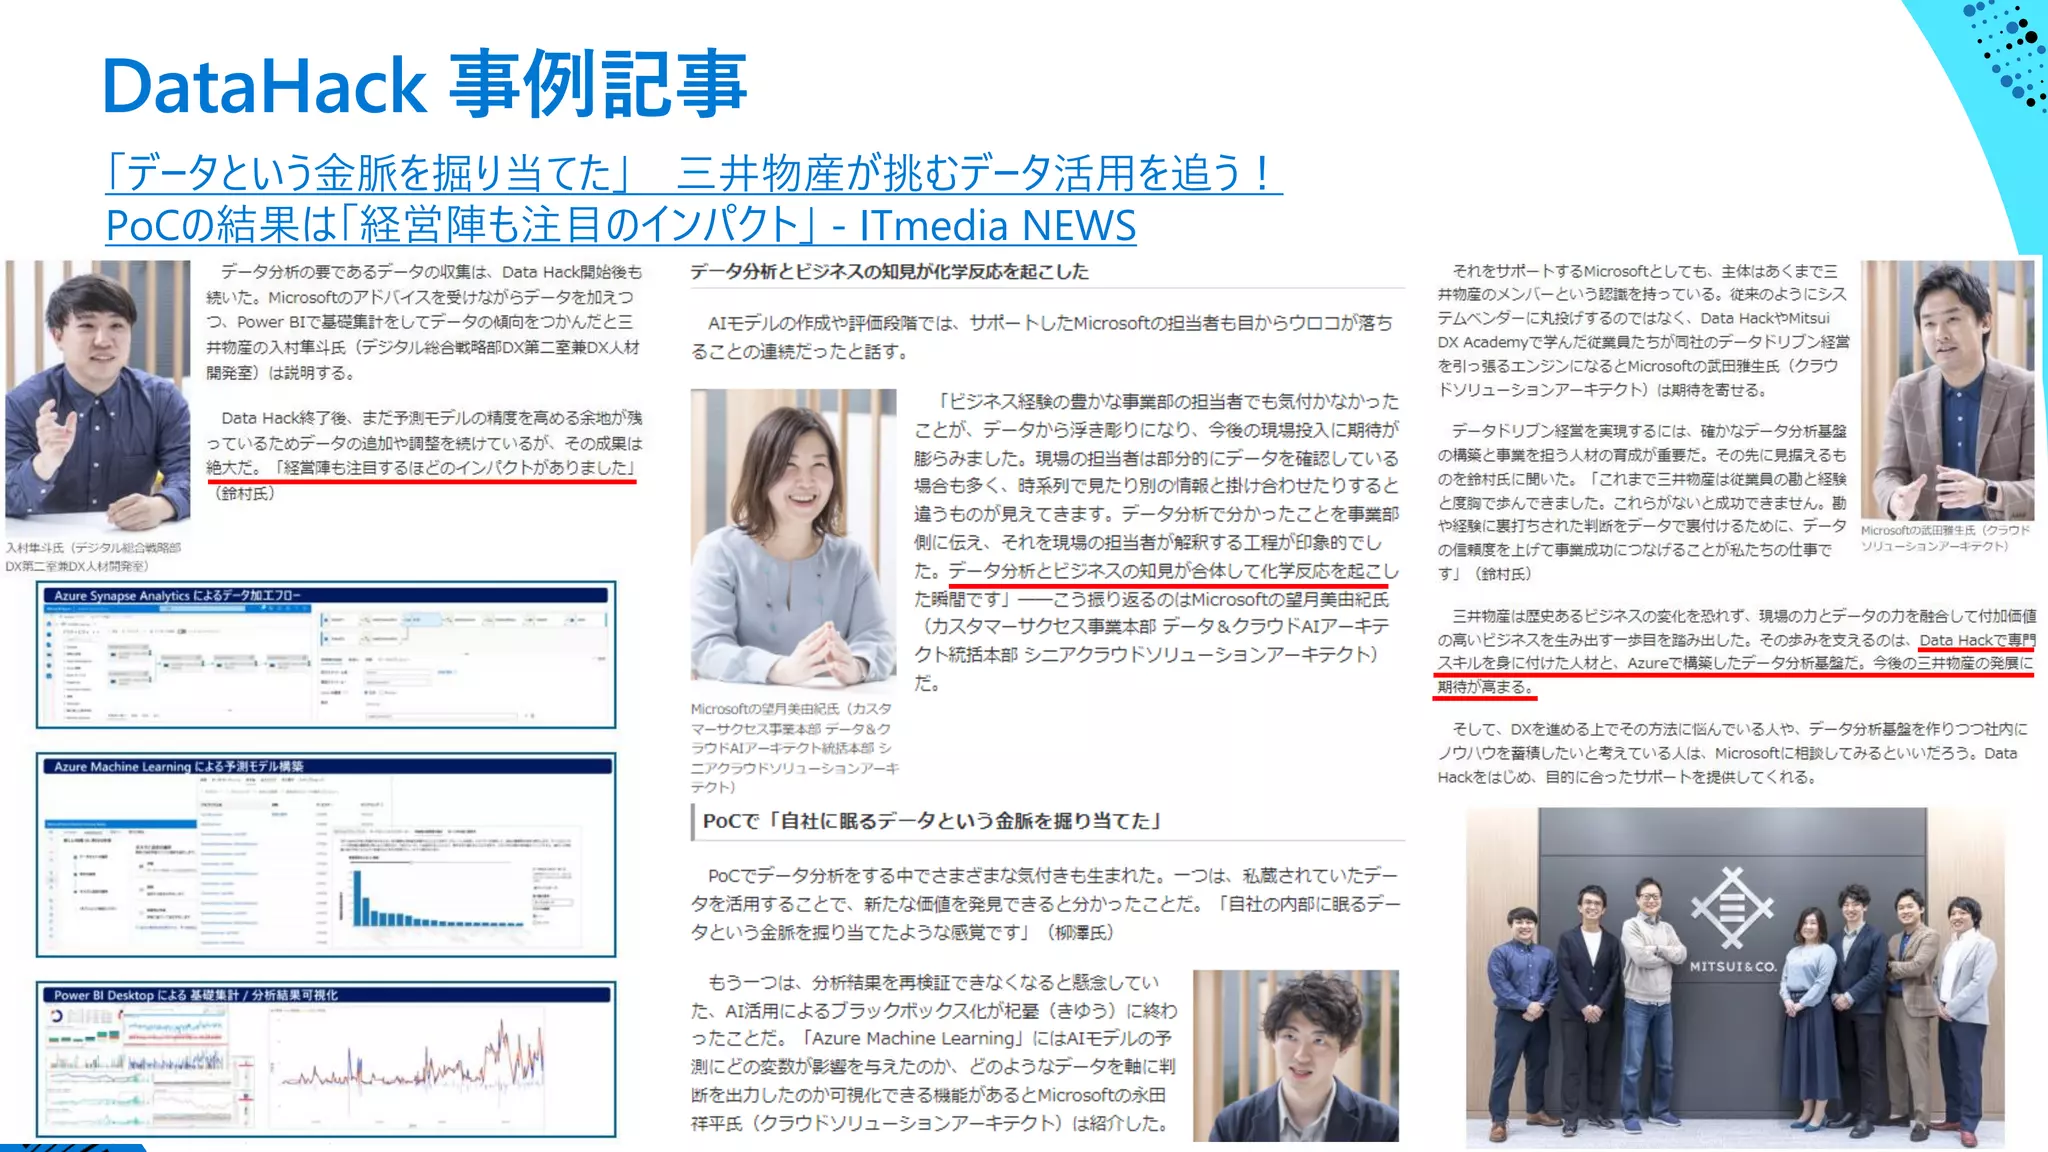Click paragraph starting 'データ分析の要であるデータの収集は'
The width and height of the screenshot is (2048, 1152).
pyautogui.click(x=424, y=322)
